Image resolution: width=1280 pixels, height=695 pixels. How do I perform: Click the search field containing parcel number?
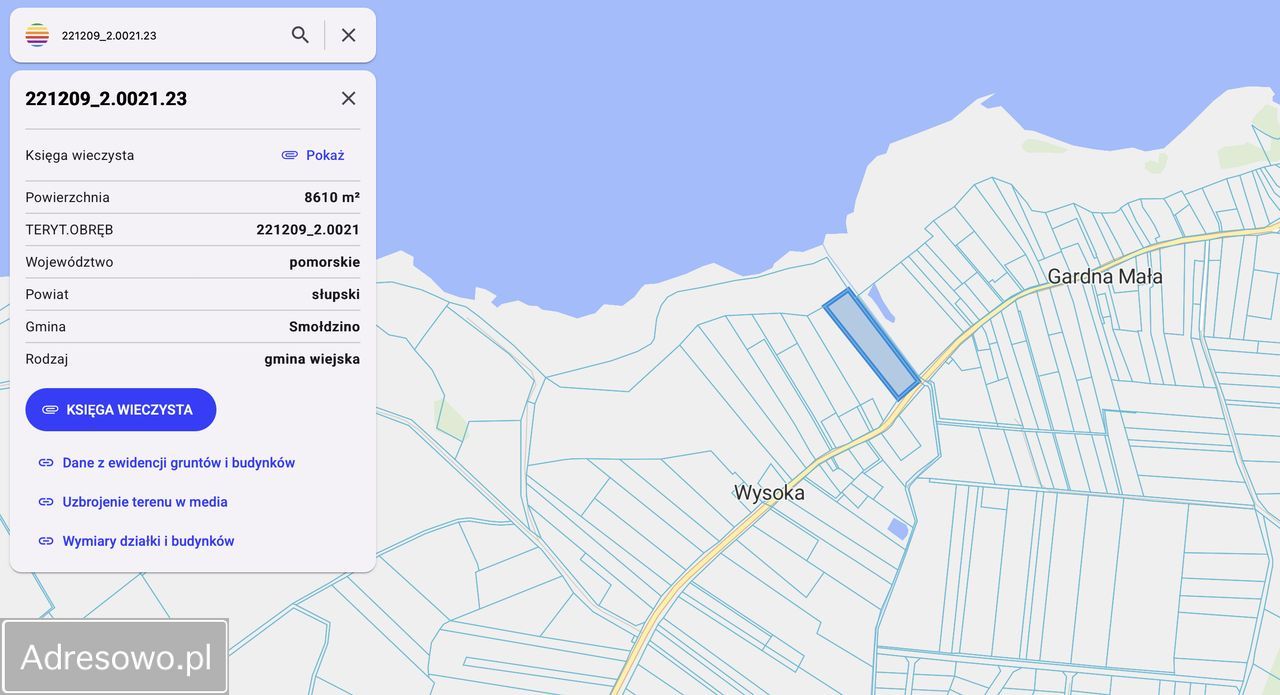170,35
